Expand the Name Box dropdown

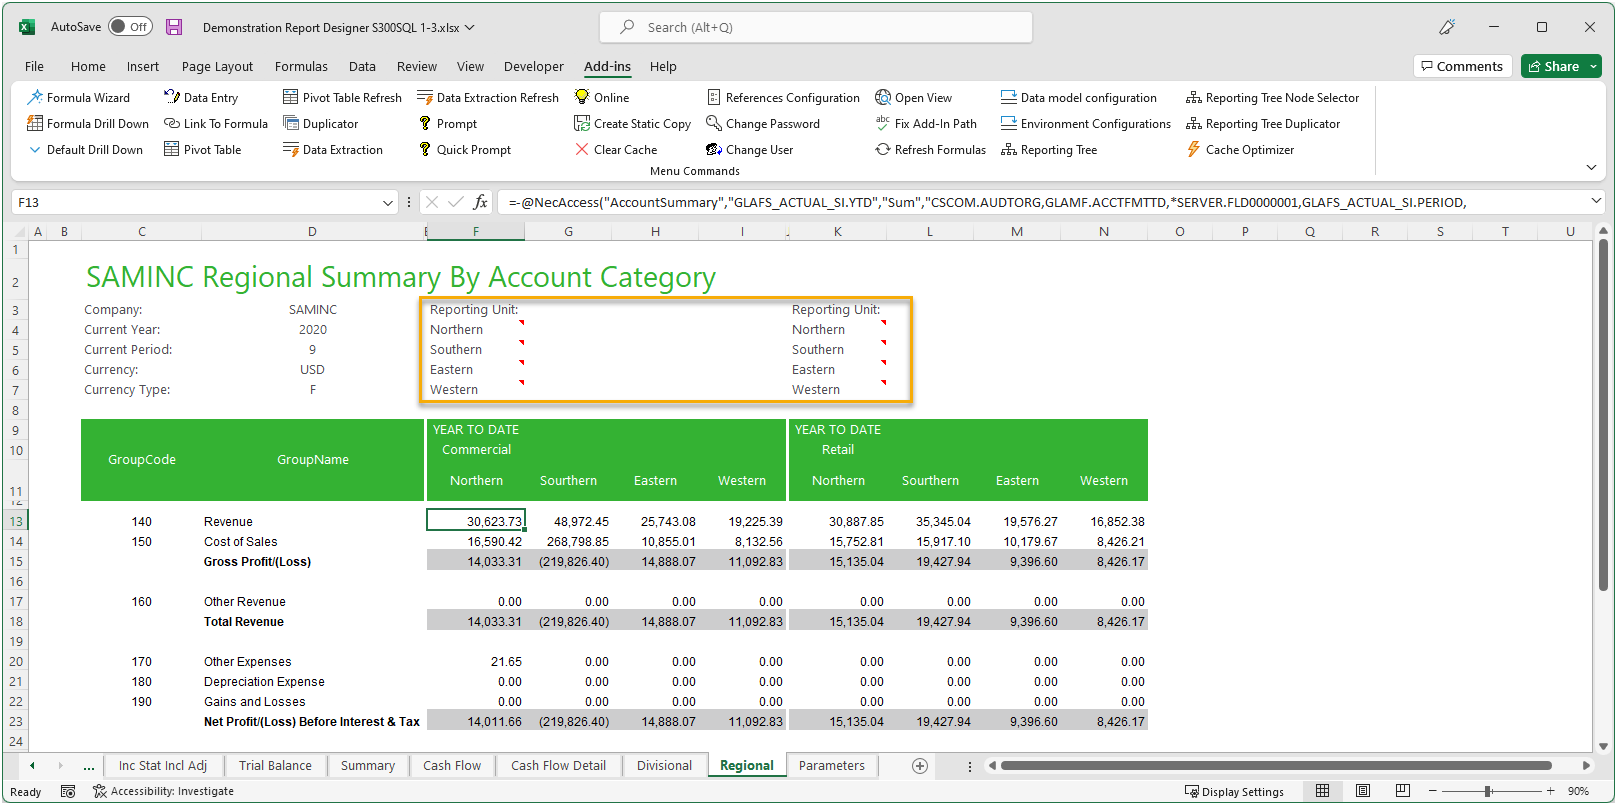click(x=388, y=203)
